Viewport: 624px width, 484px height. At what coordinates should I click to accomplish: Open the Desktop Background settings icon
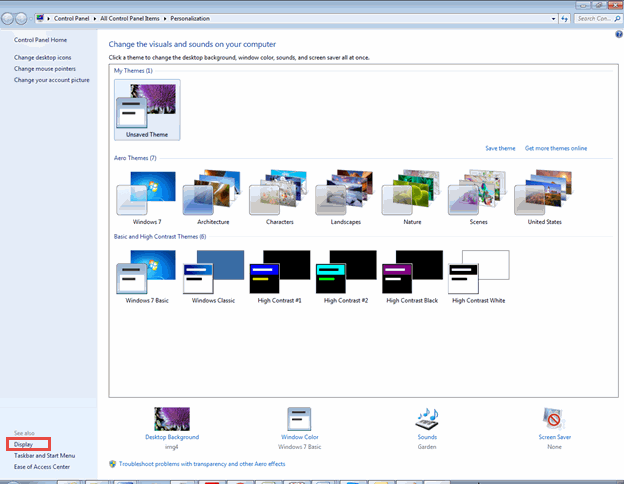pos(172,419)
